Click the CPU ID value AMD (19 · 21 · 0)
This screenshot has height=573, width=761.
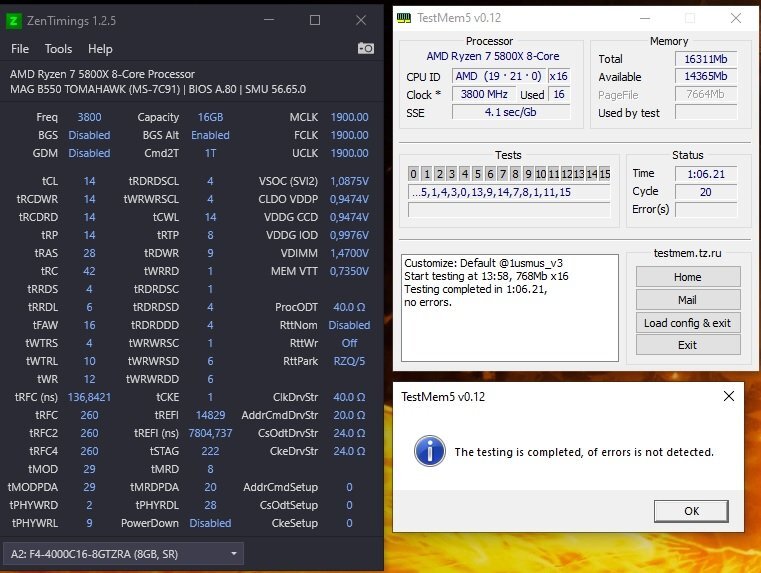click(x=498, y=76)
